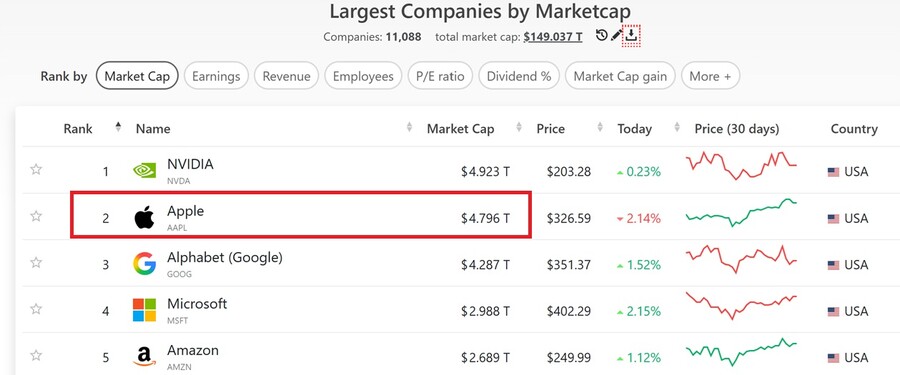This screenshot has width=900, height=375.
Task: Click Amazon's price $249.99
Action: coord(569,358)
